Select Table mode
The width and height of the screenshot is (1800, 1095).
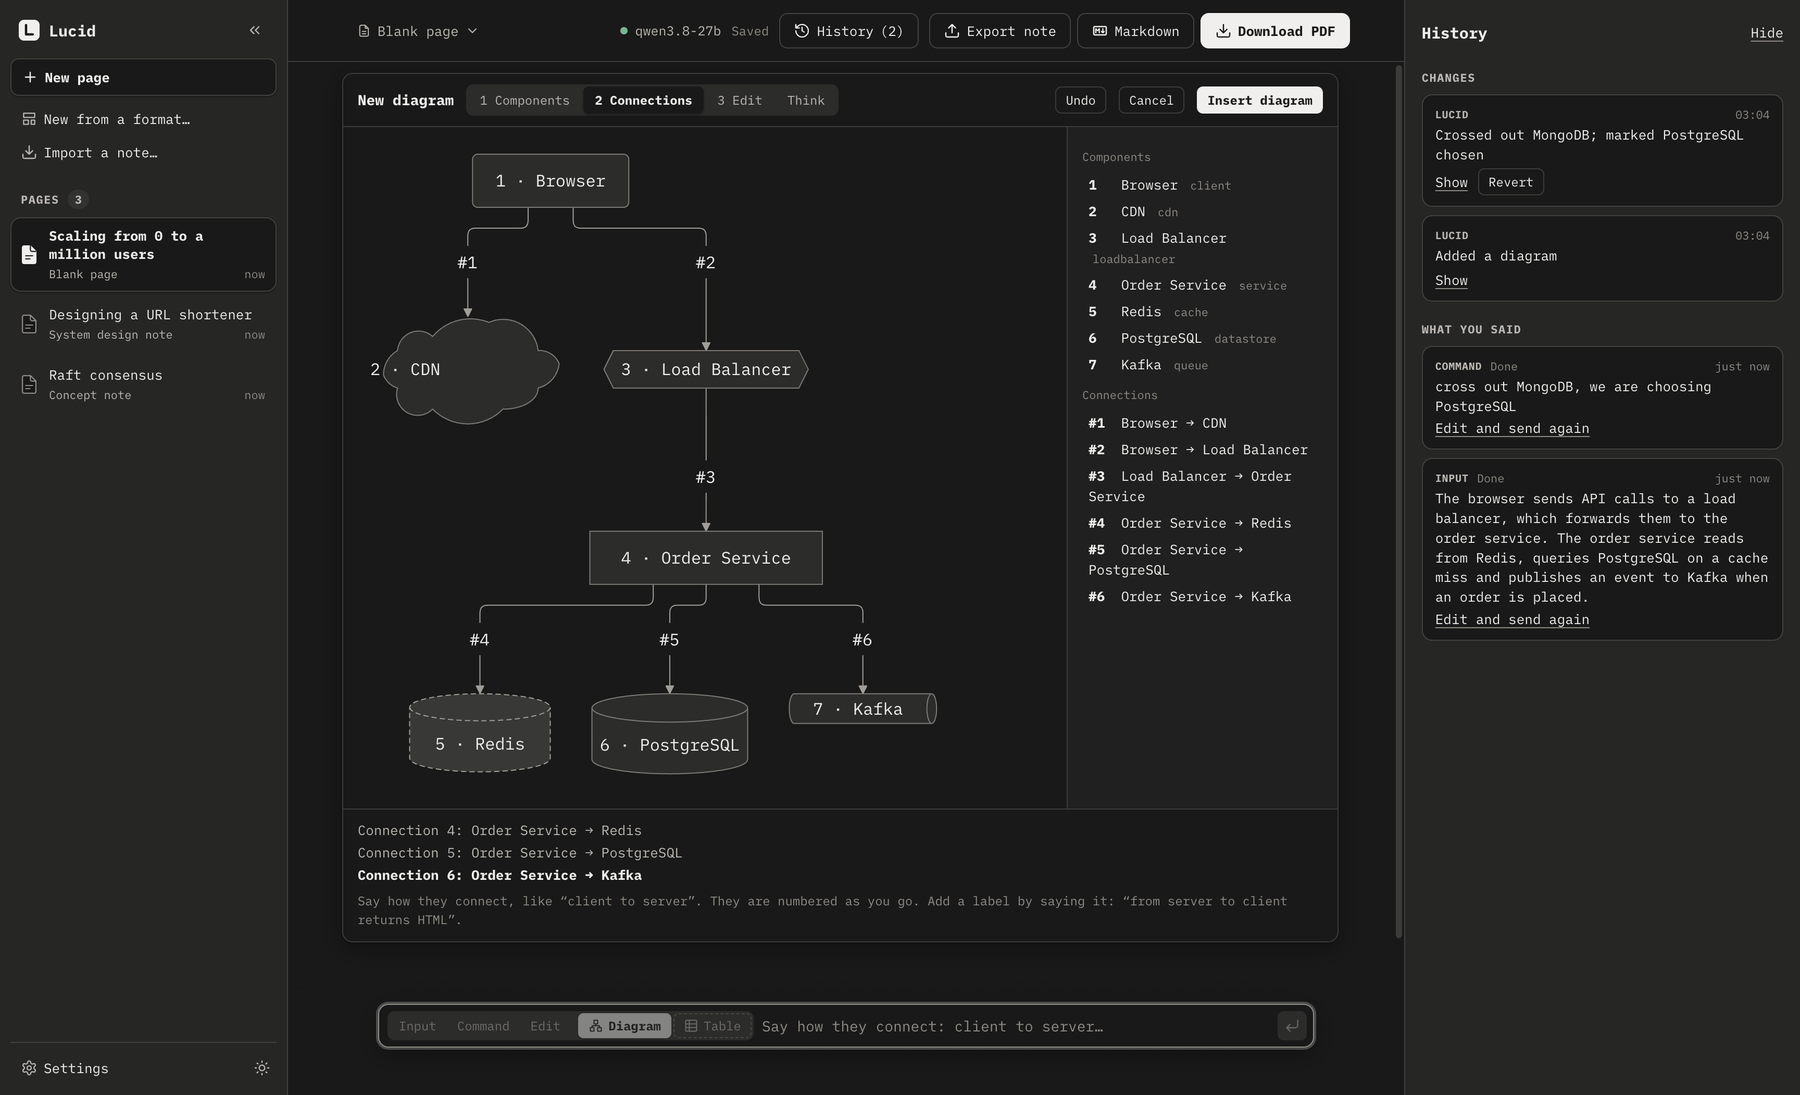[713, 1026]
